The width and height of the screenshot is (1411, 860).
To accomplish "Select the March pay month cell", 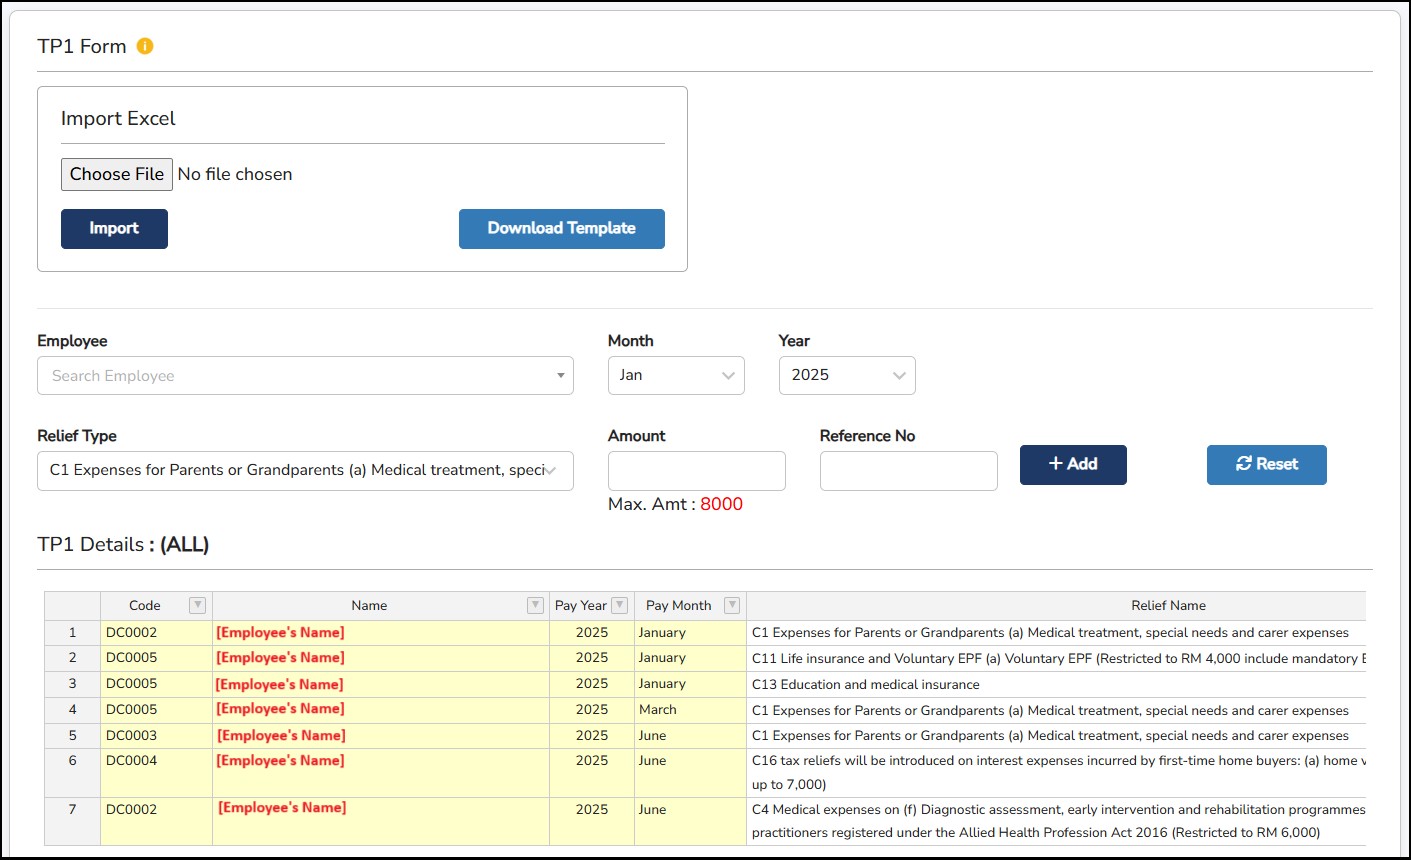I will 658,709.
